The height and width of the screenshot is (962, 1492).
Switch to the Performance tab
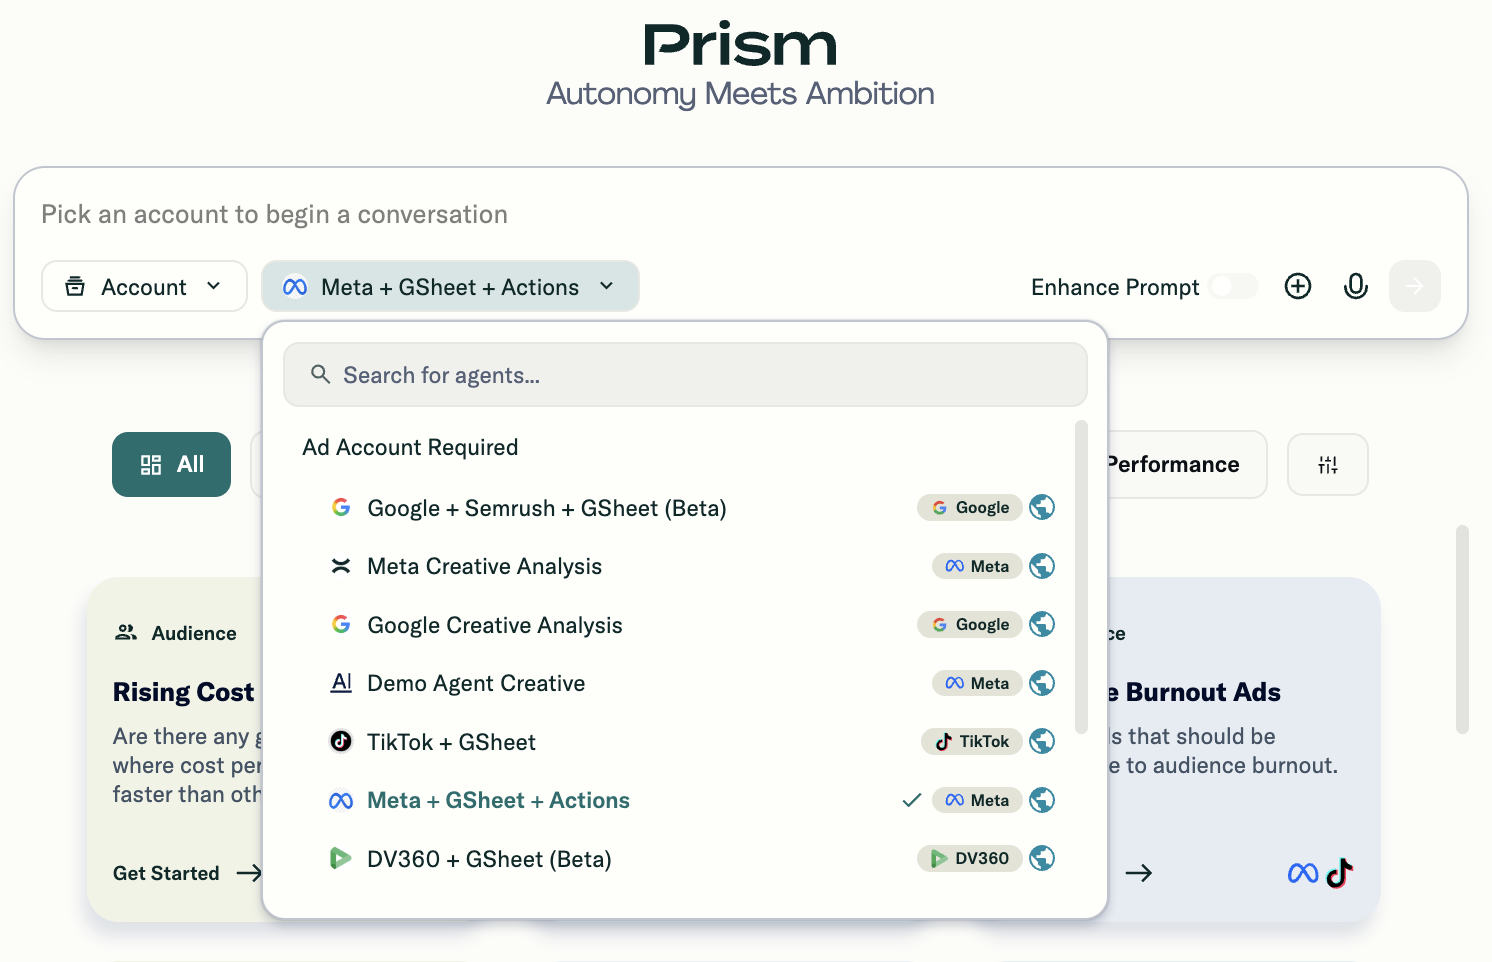(x=1175, y=465)
